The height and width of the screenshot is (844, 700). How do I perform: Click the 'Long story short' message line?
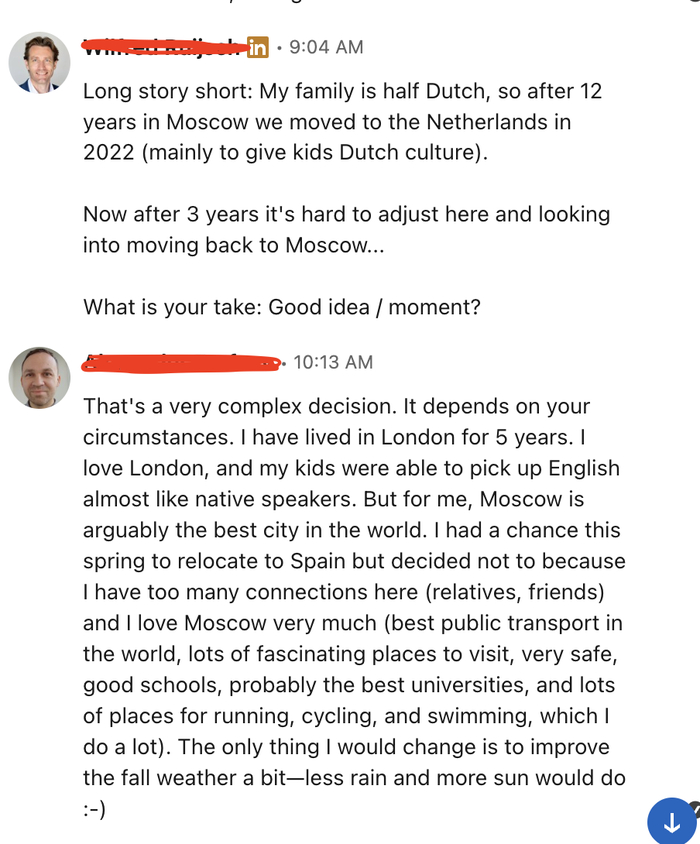[342, 92]
